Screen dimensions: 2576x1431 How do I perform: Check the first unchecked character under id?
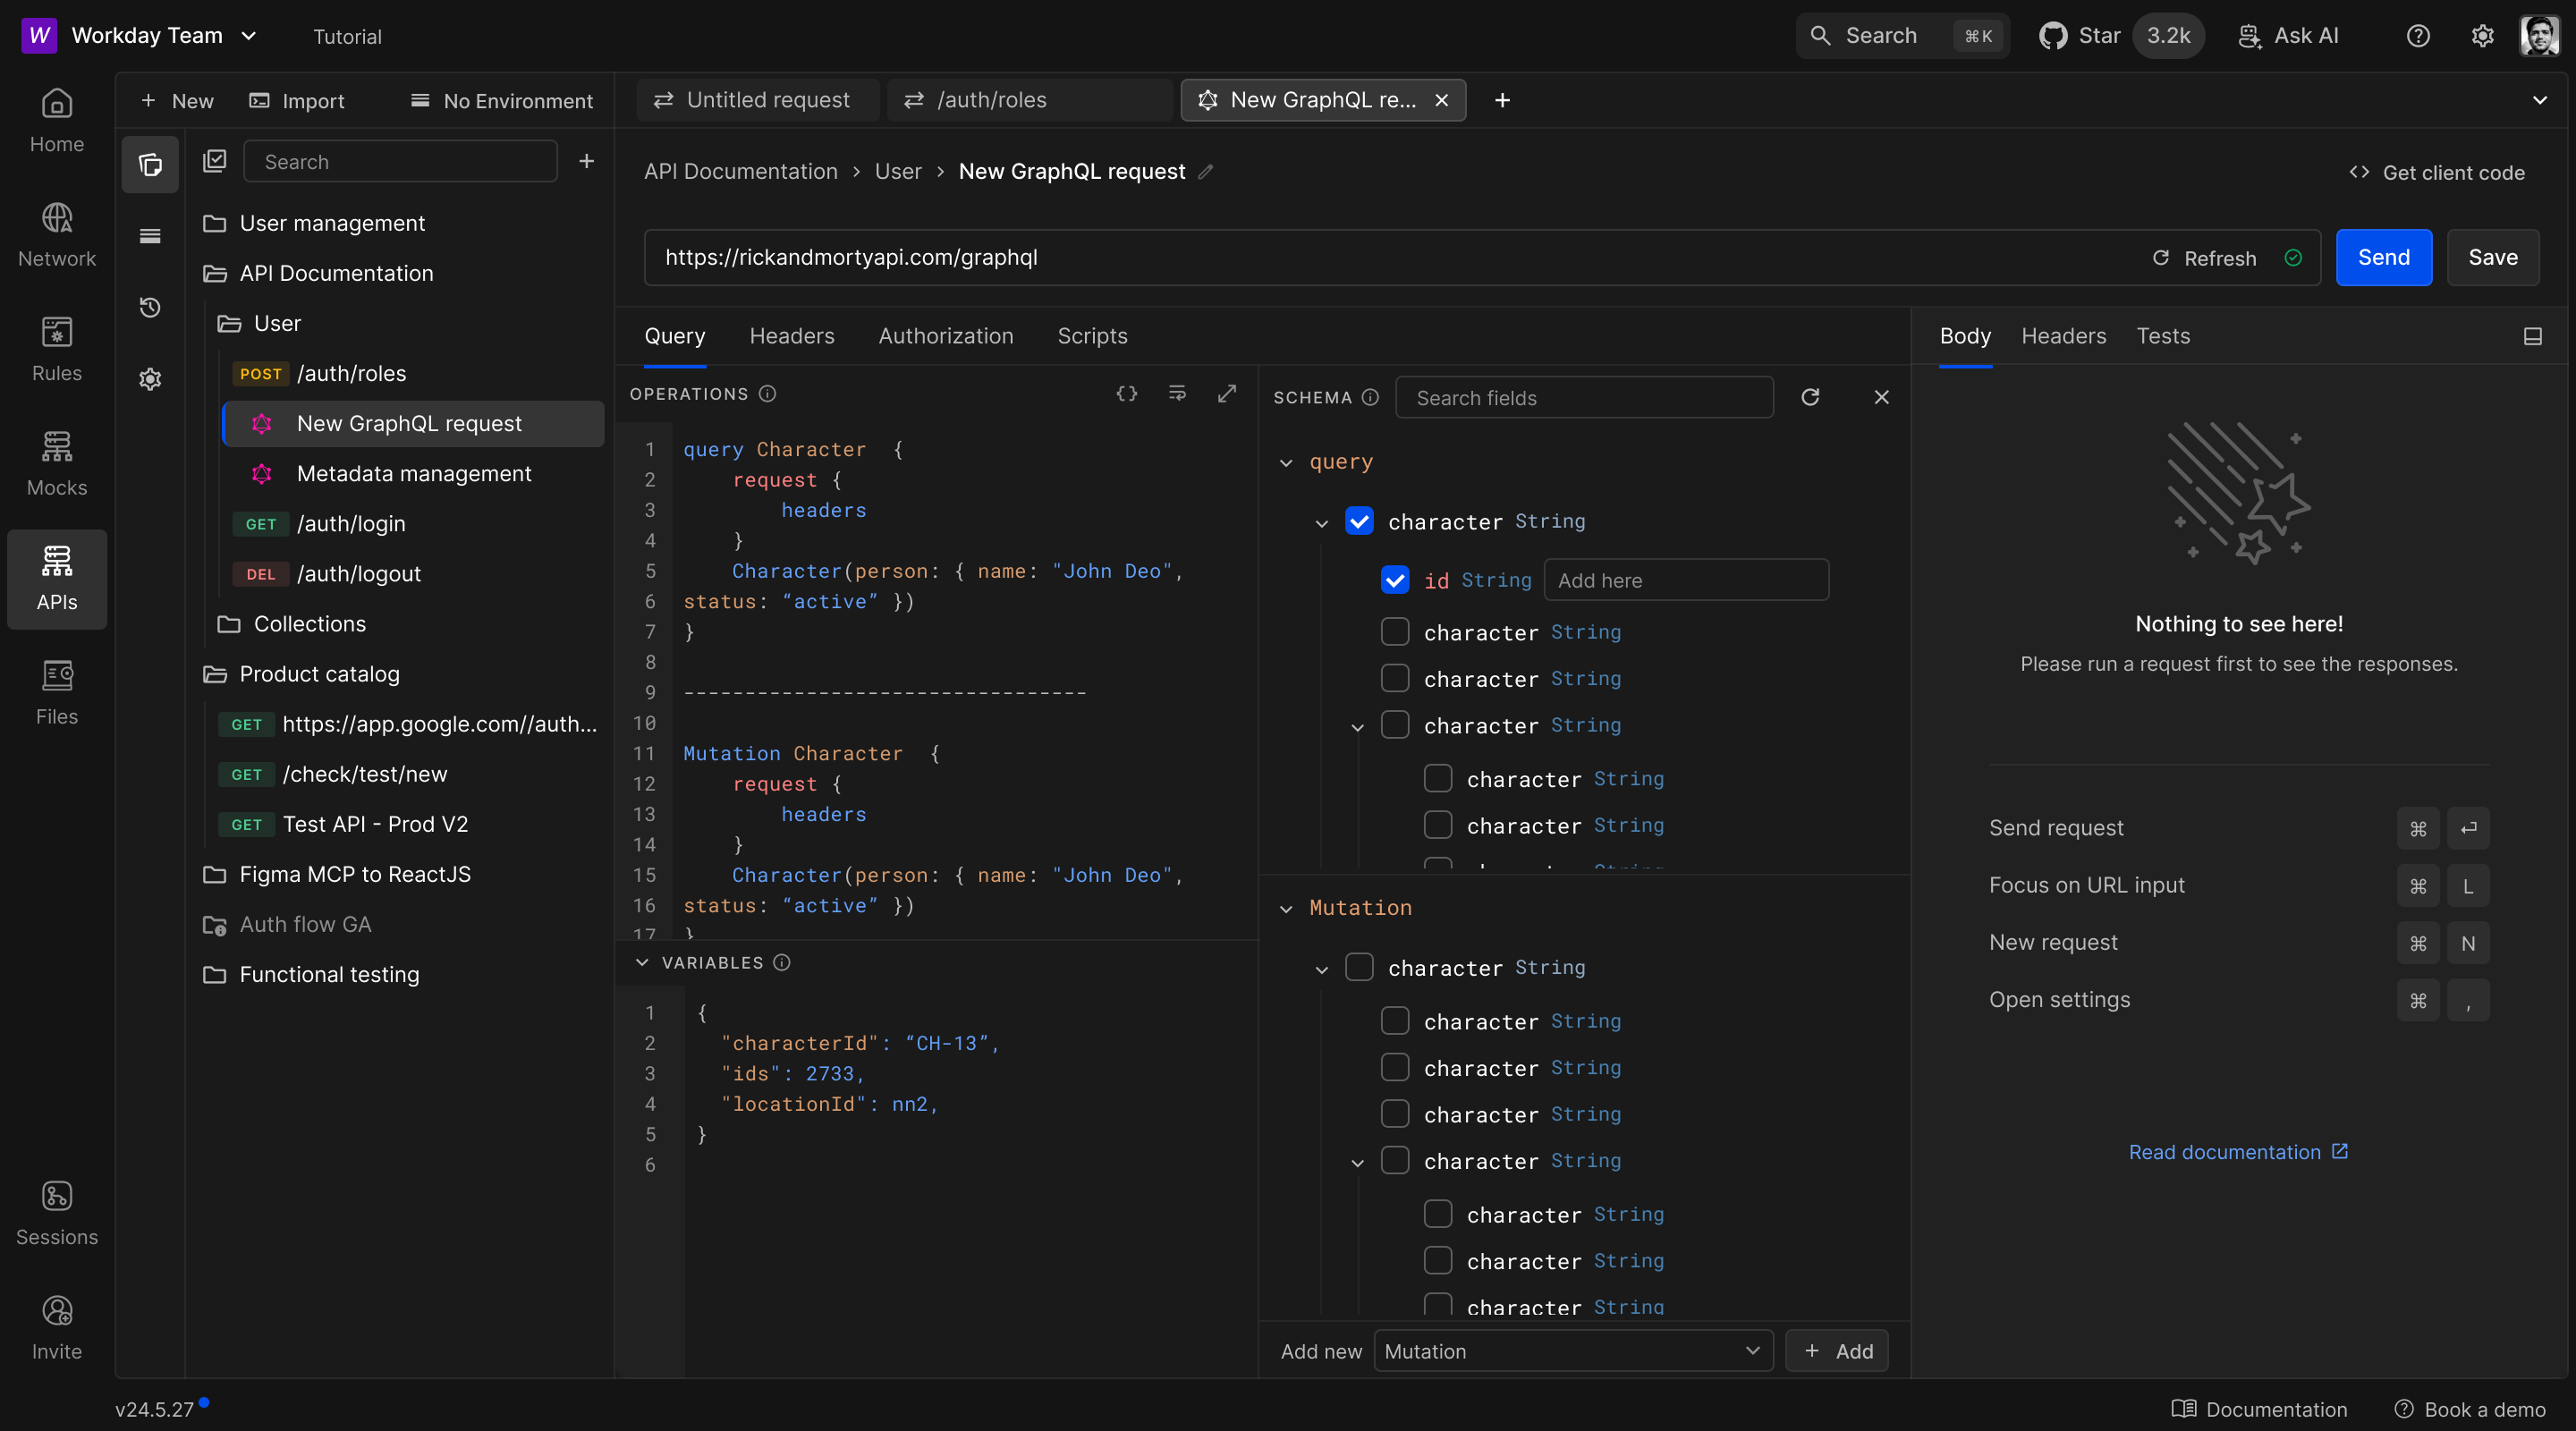tap(1395, 632)
